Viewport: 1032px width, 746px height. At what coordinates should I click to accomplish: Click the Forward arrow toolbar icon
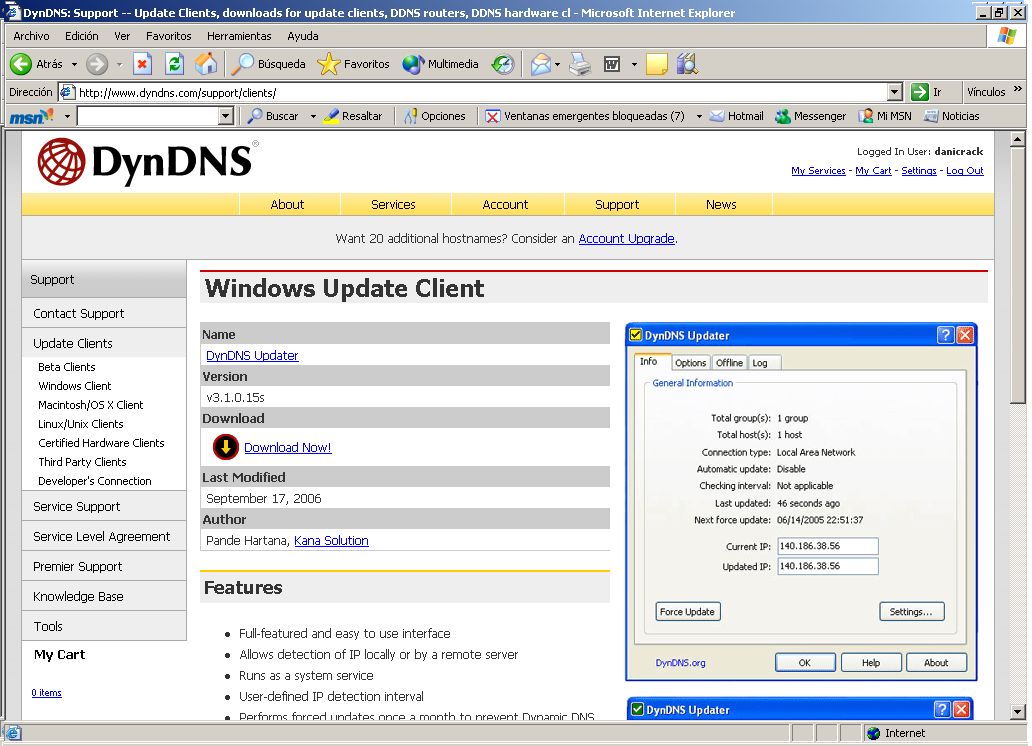pos(97,64)
